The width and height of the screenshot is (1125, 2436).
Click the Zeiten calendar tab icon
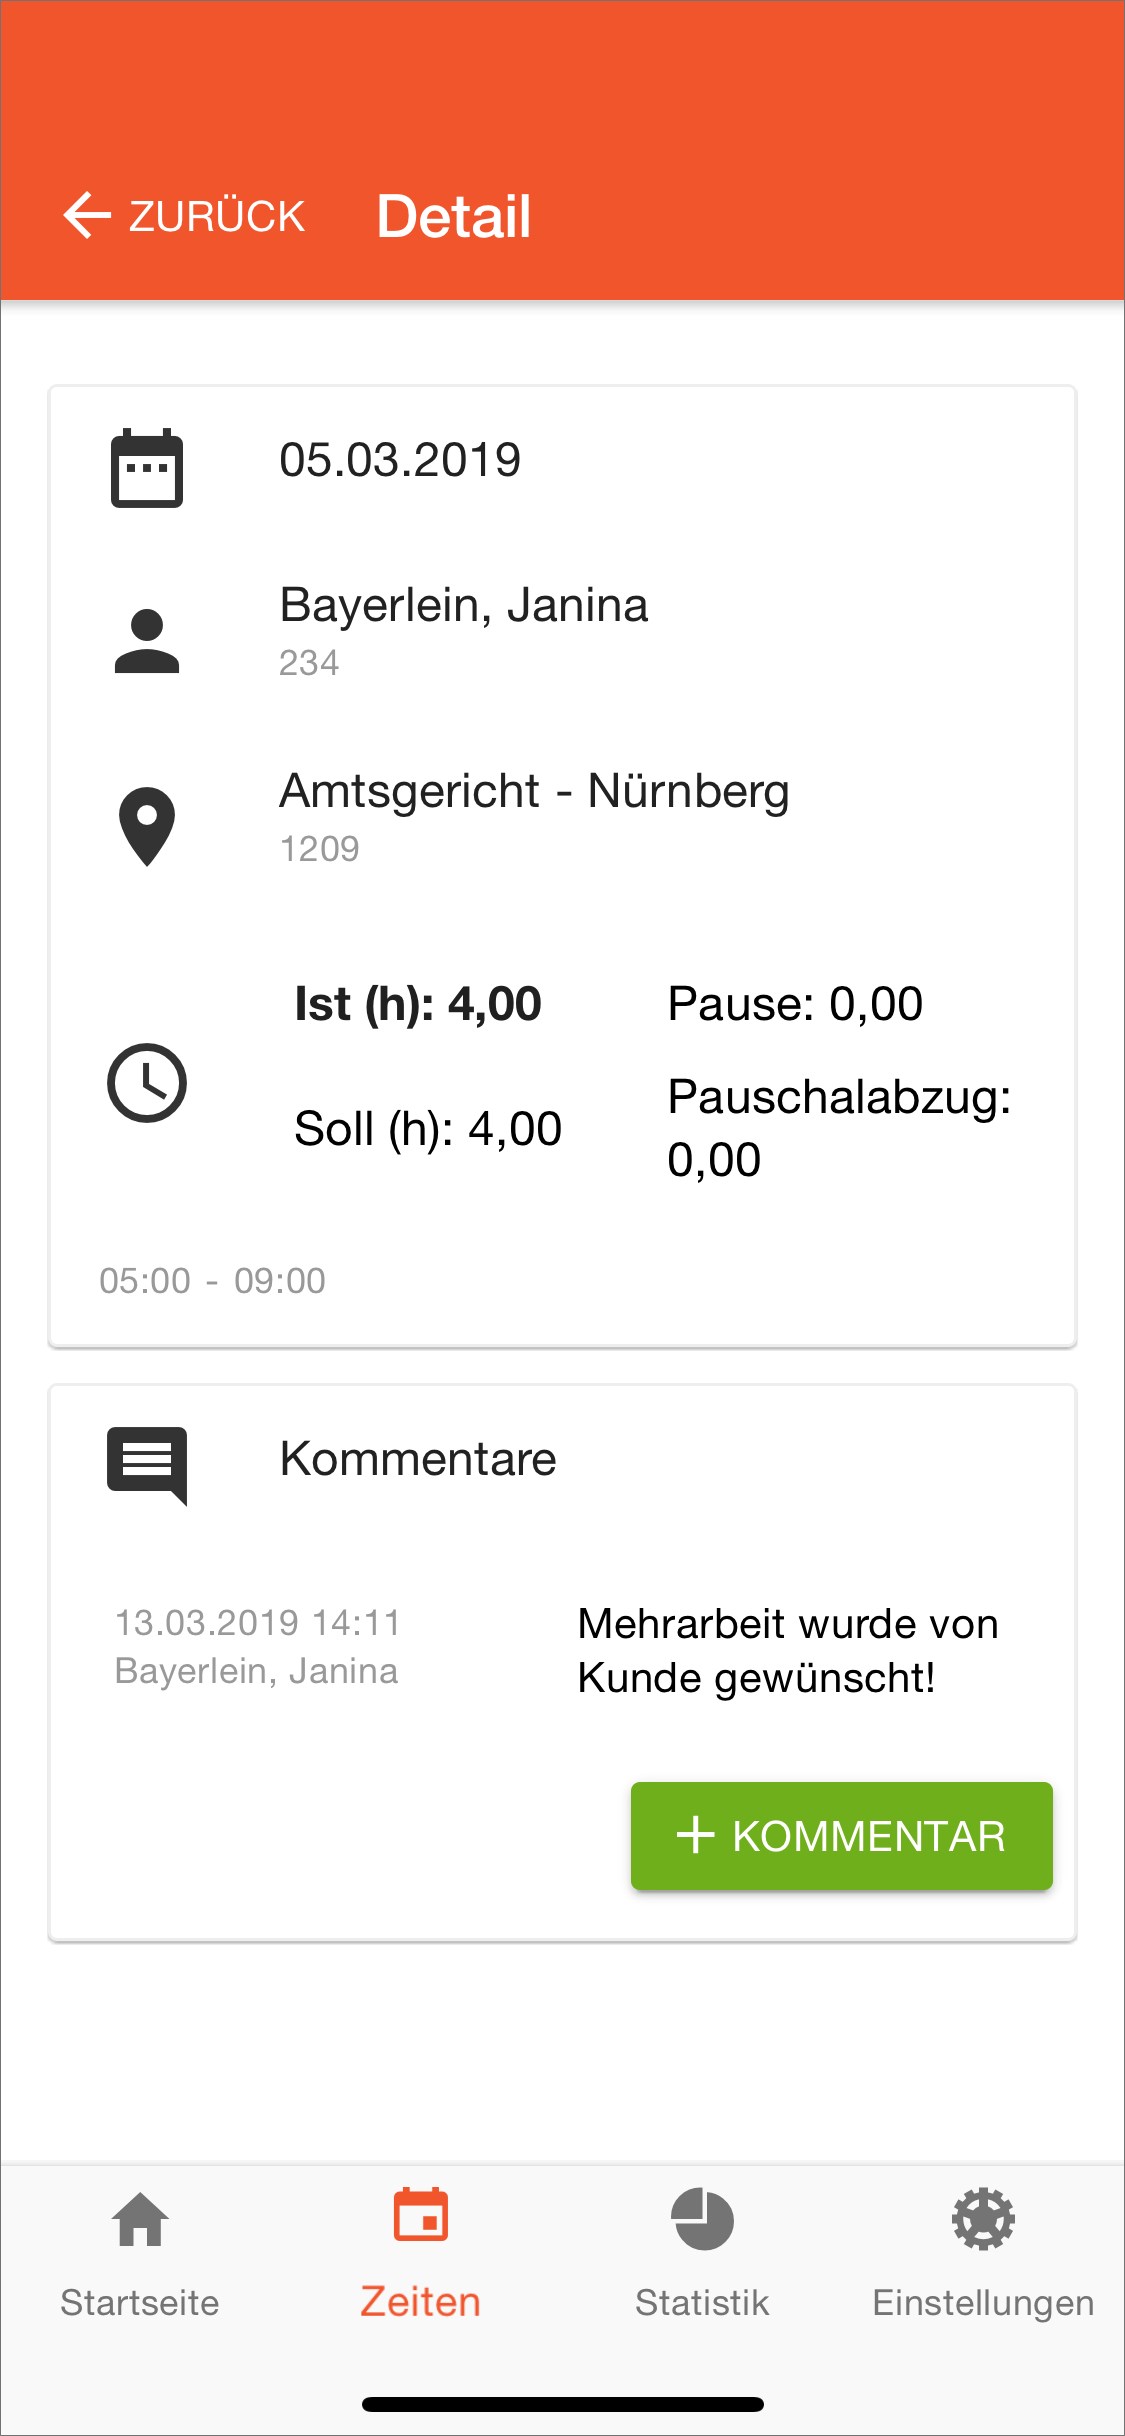(x=421, y=2216)
